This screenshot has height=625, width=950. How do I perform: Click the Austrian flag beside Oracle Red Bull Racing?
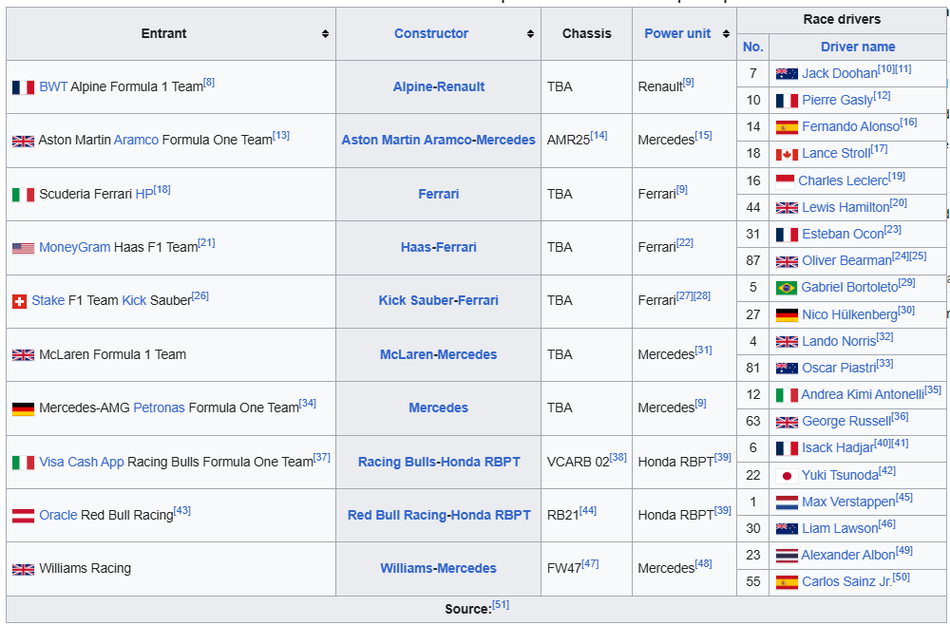click(x=23, y=516)
